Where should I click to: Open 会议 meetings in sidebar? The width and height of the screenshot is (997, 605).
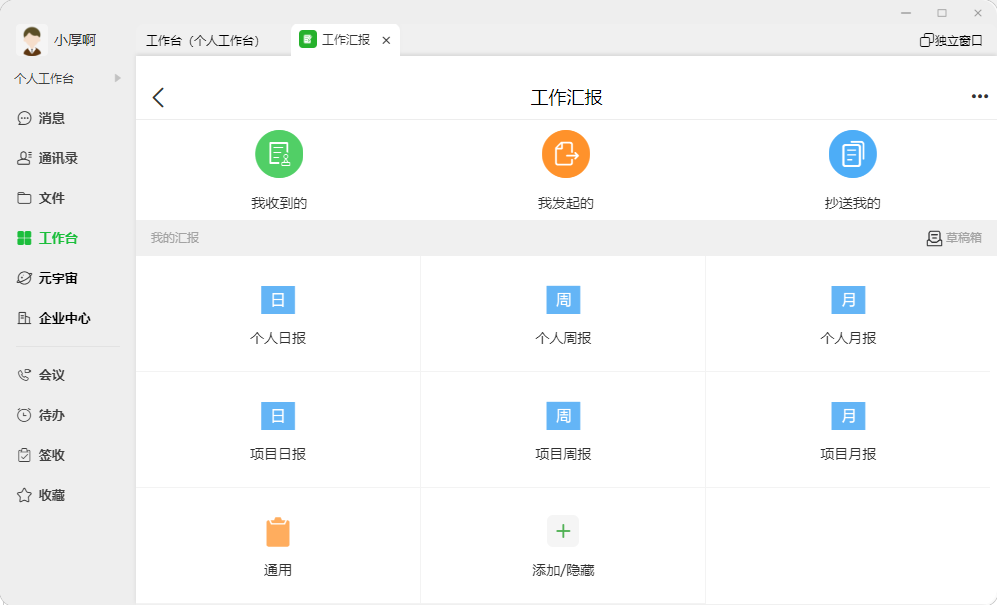click(41, 375)
